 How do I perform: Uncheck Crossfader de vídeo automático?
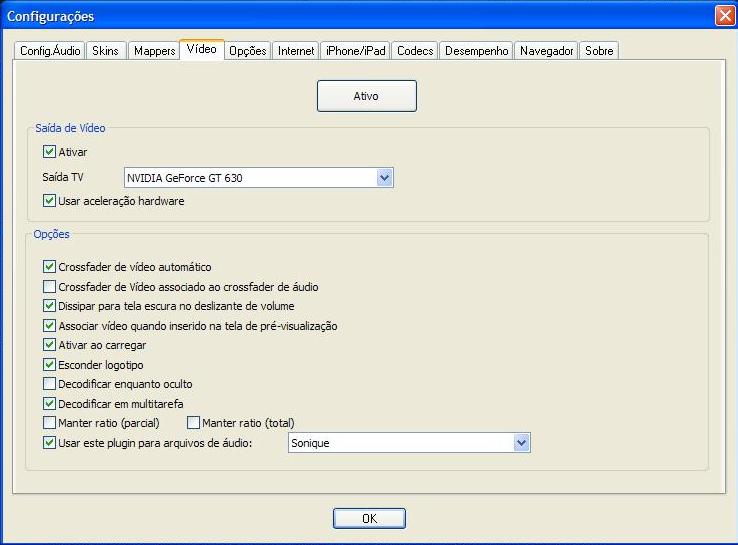coord(49,267)
